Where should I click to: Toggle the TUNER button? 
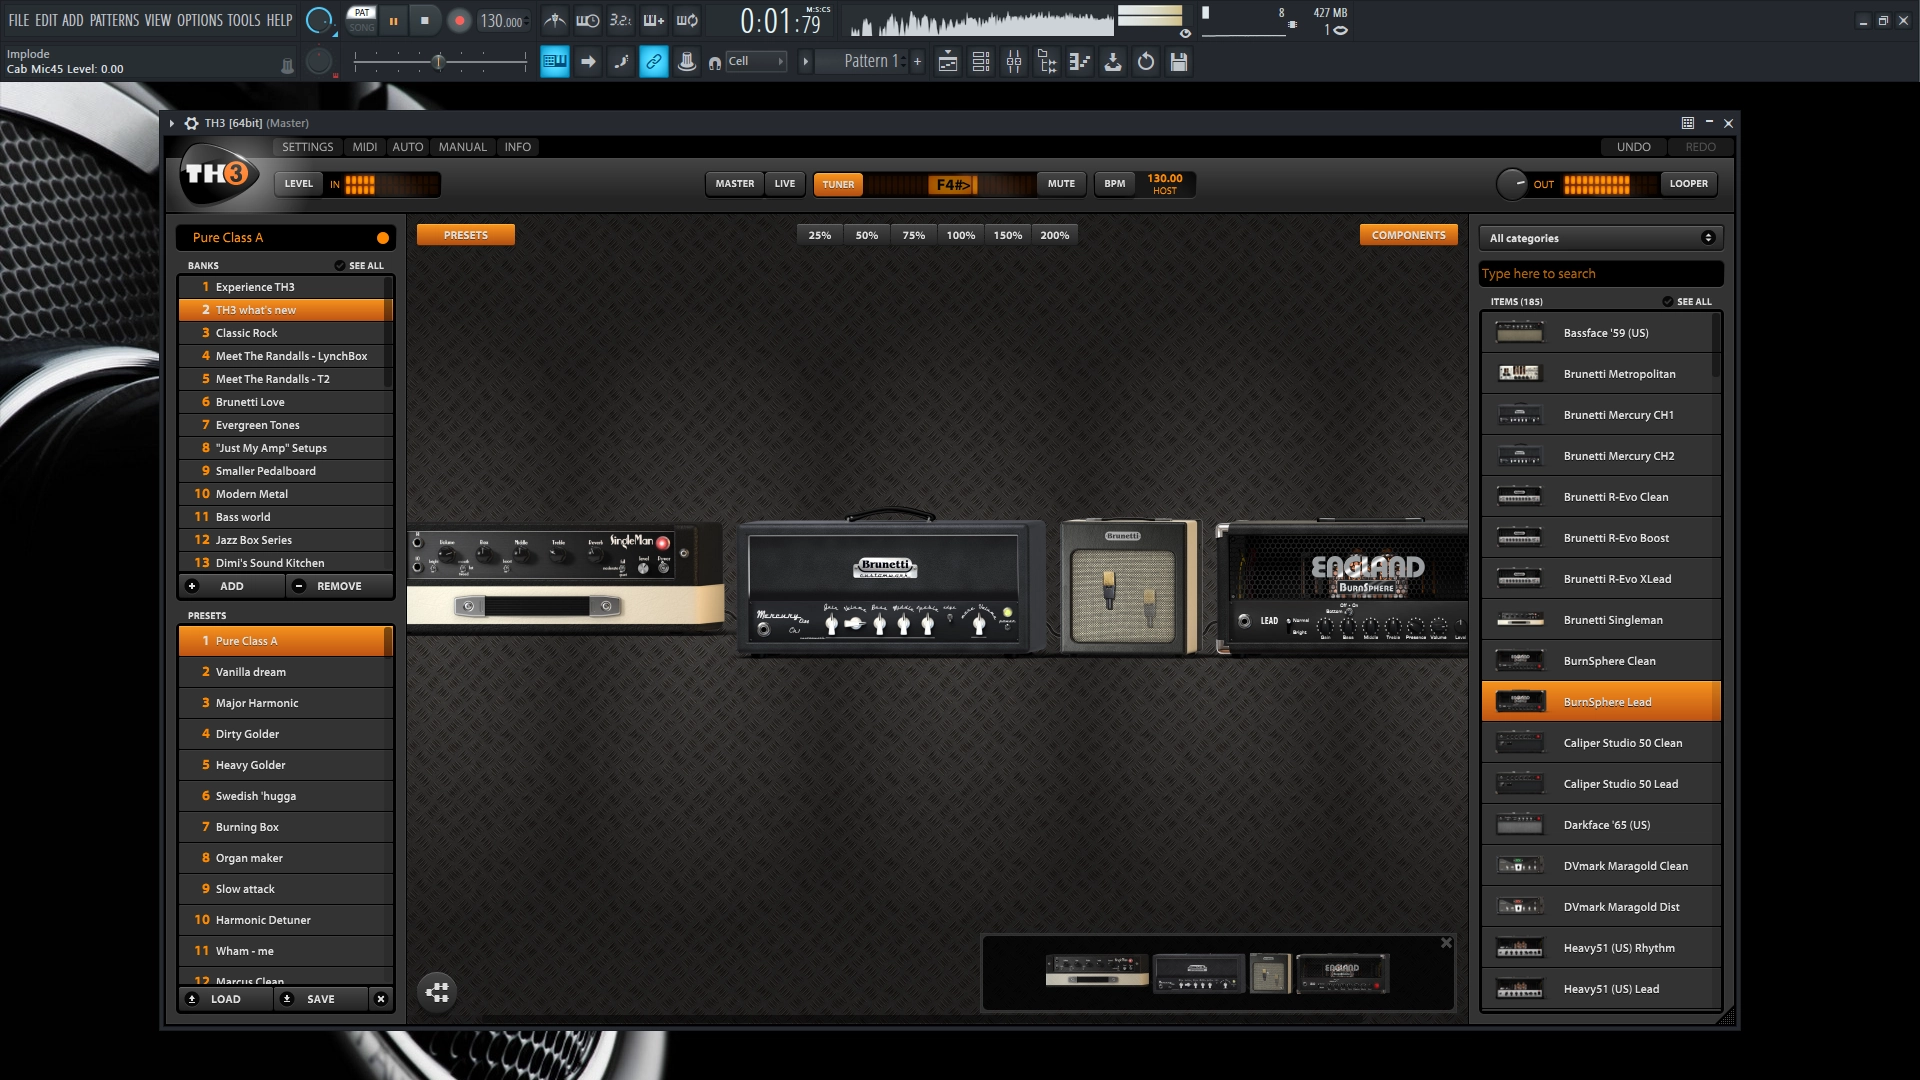[x=838, y=184]
